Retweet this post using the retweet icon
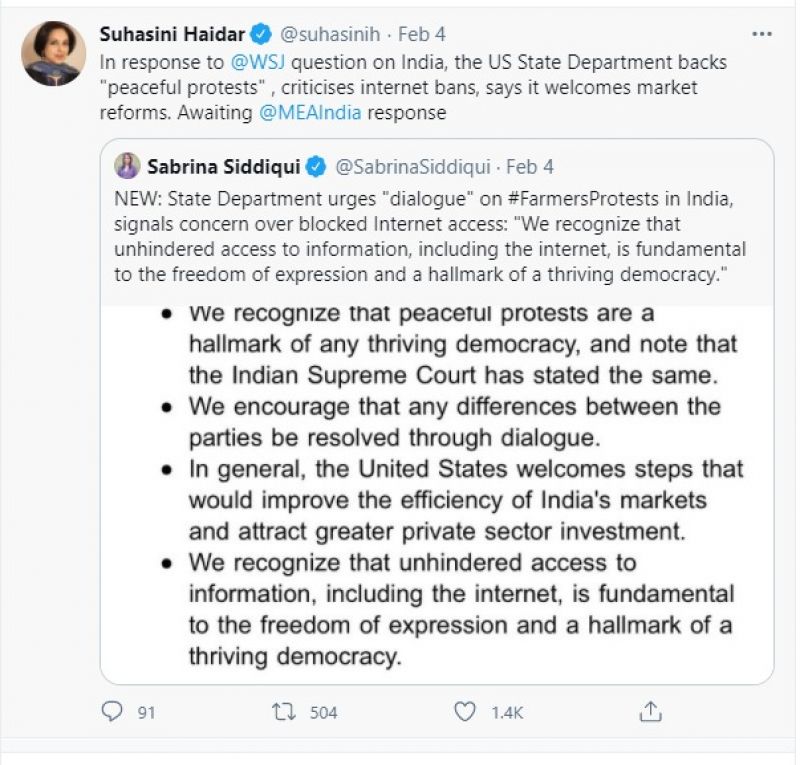Viewport: 800px width, 765px height. pos(283,712)
